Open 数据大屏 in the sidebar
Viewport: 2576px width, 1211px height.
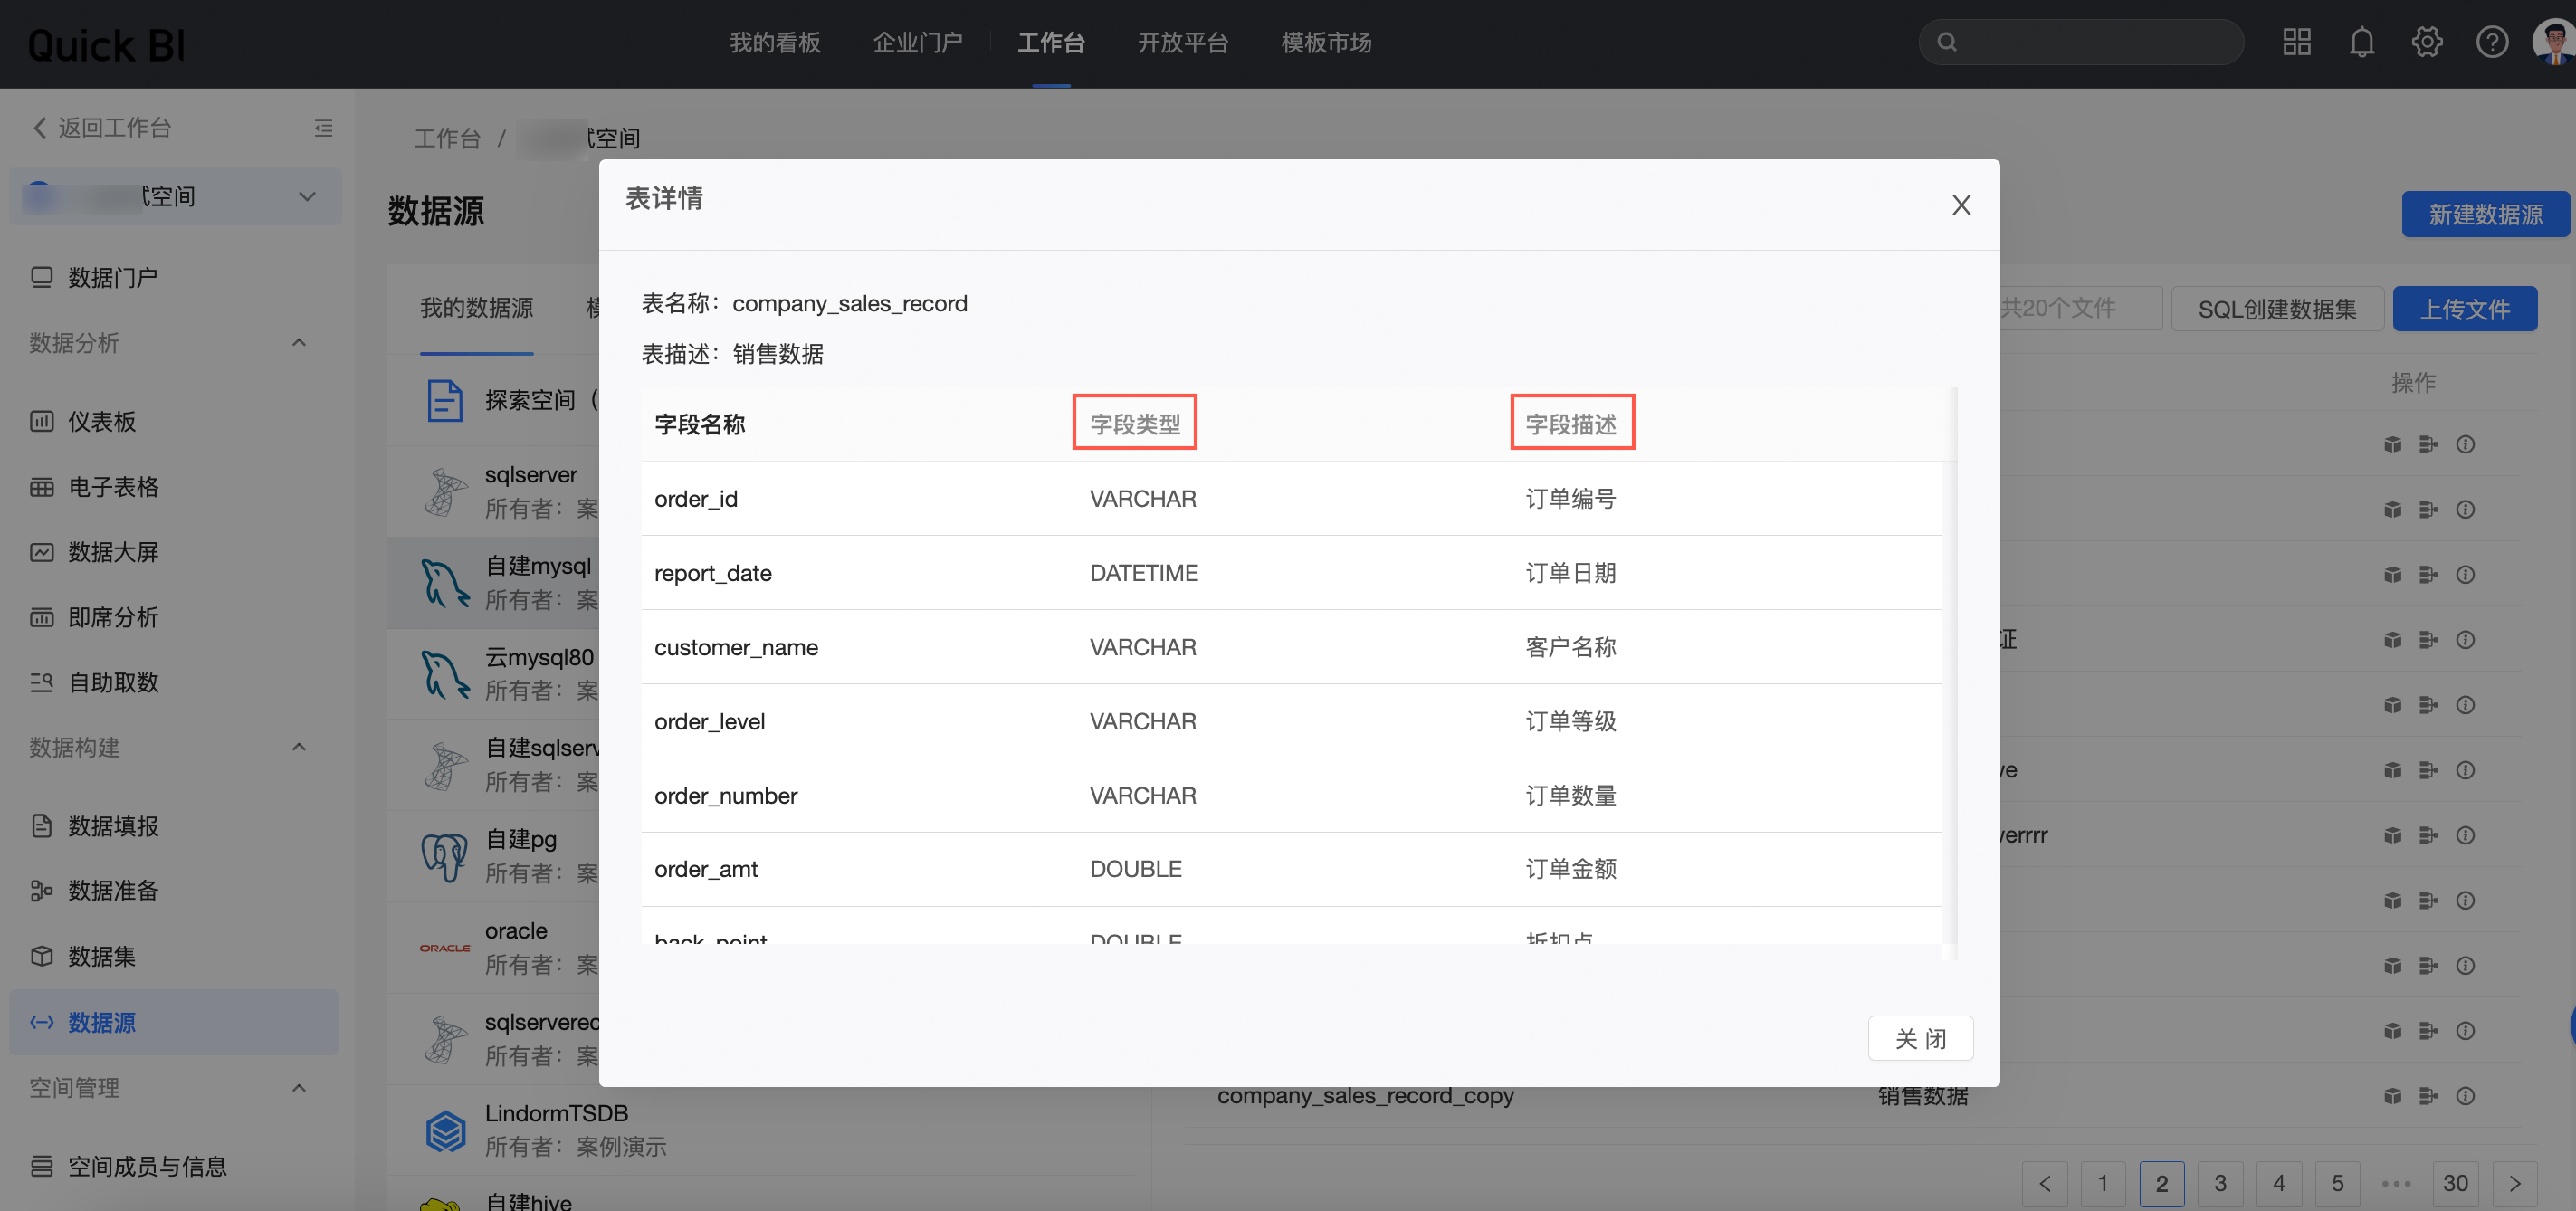(x=112, y=552)
